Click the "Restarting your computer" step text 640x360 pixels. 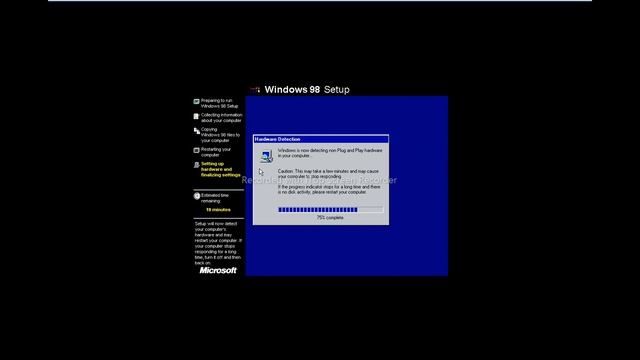pyautogui.click(x=216, y=152)
